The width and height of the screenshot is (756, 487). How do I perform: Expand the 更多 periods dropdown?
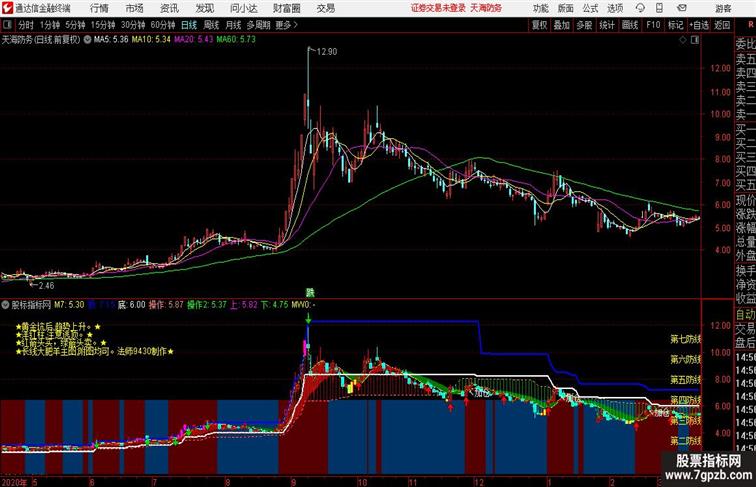click(x=286, y=25)
